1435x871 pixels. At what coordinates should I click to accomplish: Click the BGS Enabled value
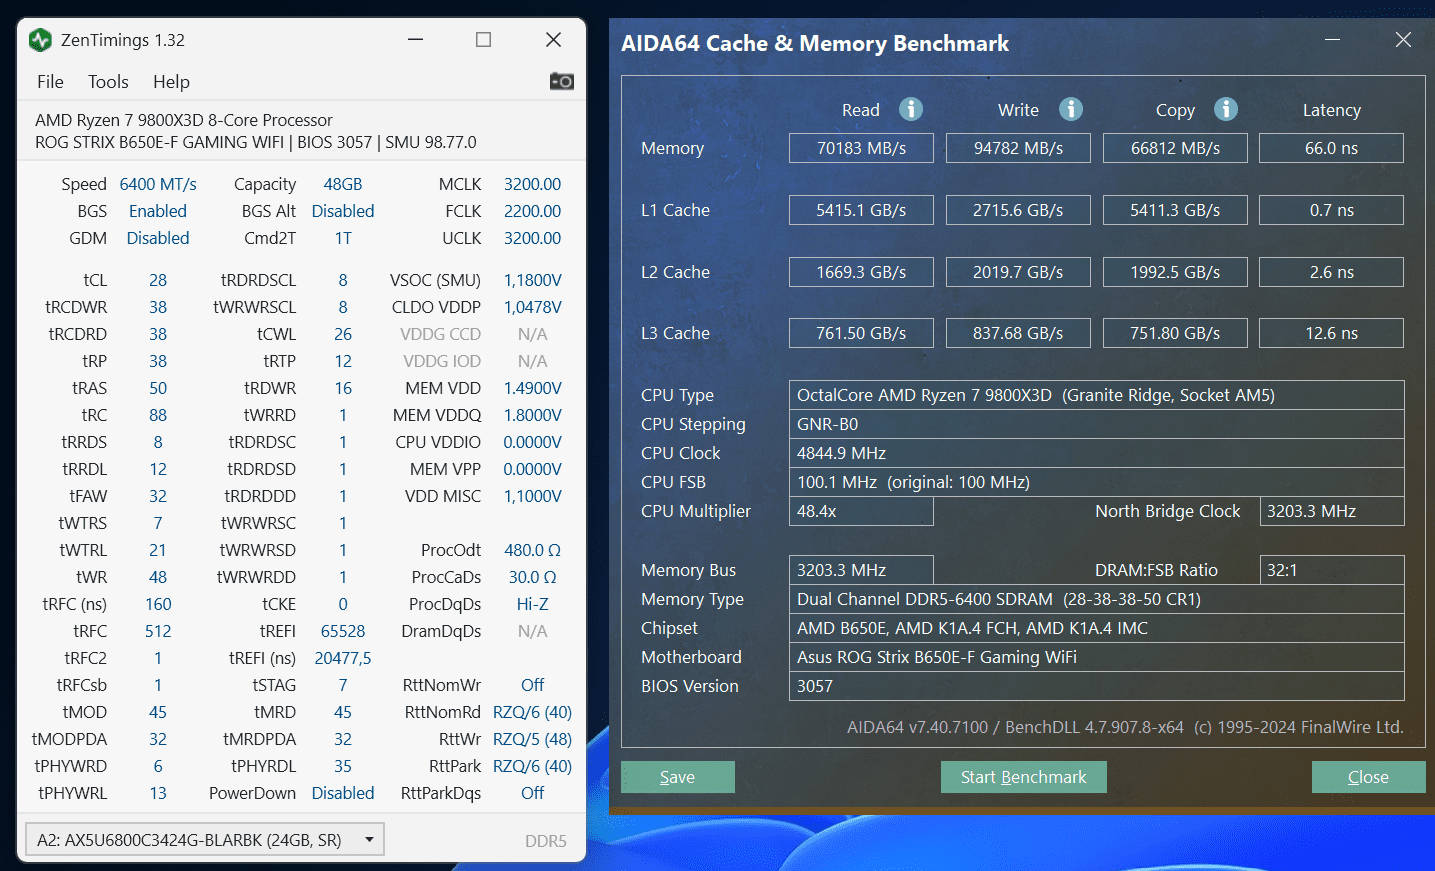pyautogui.click(x=158, y=211)
